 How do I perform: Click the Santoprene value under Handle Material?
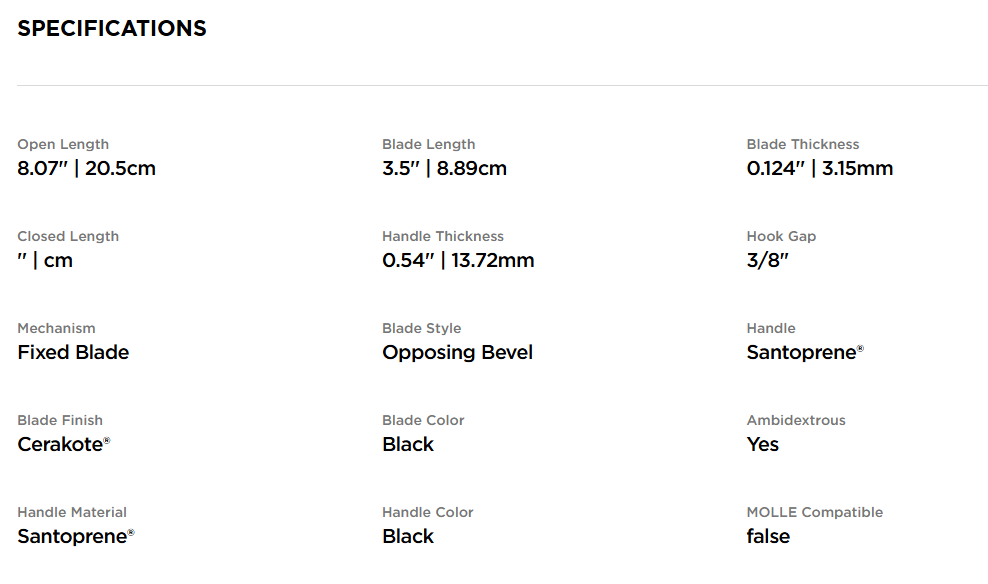click(x=73, y=536)
